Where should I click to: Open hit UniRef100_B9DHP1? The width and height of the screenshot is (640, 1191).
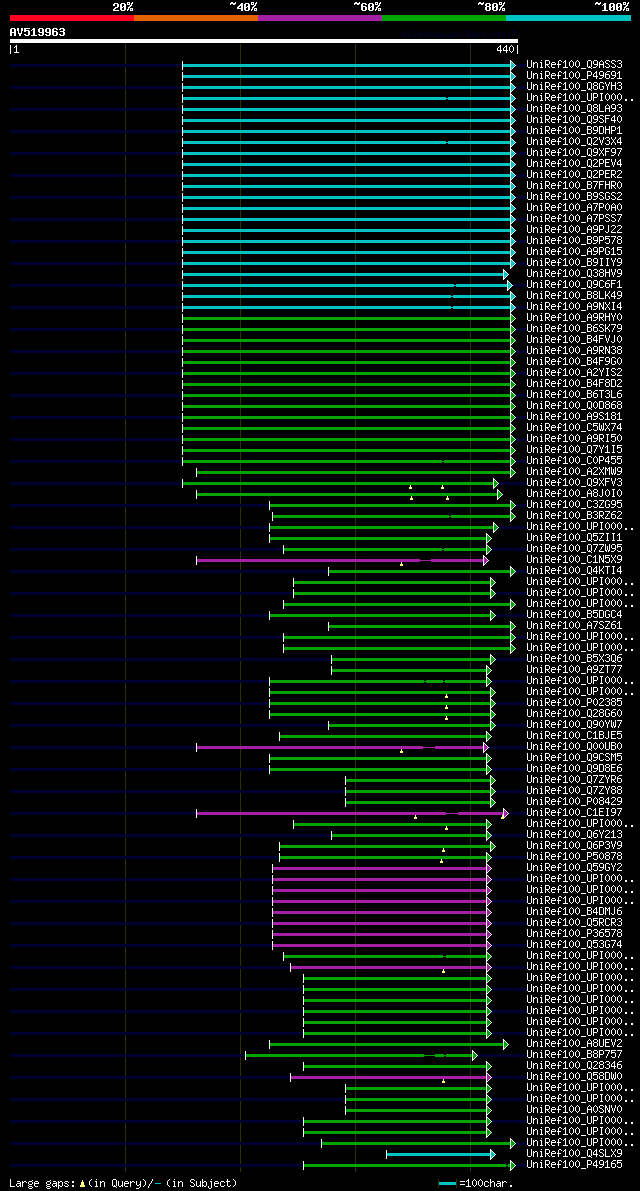tap(574, 131)
